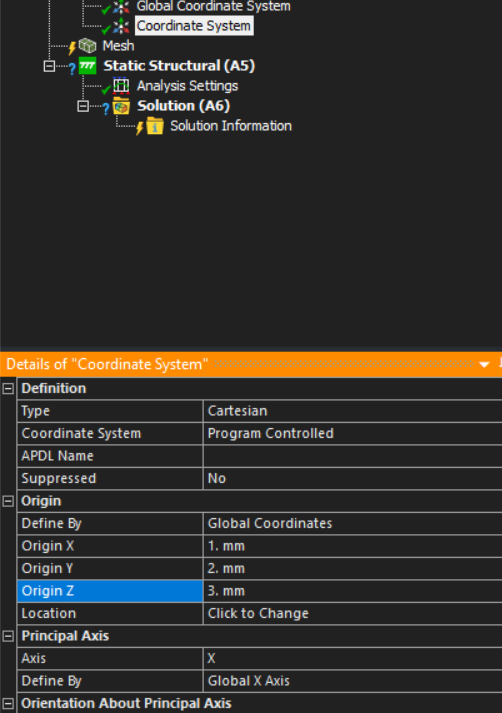Click the Solution Information icon
This screenshot has width=502, height=713.
point(155,126)
